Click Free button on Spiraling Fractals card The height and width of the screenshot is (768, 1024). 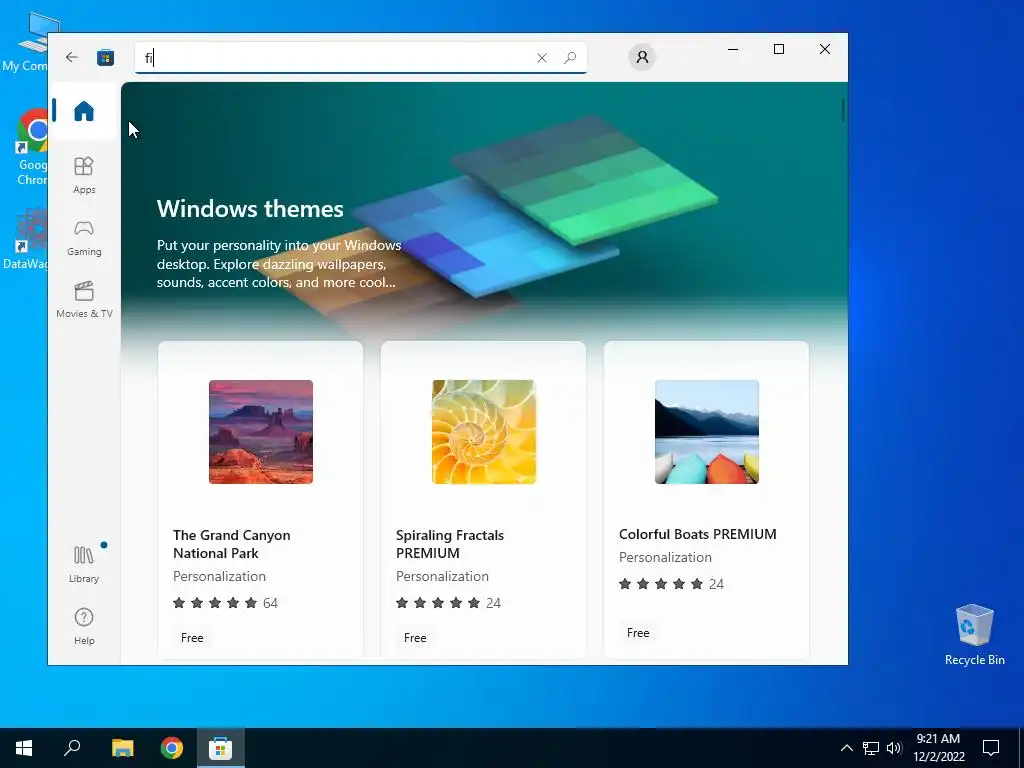click(415, 637)
